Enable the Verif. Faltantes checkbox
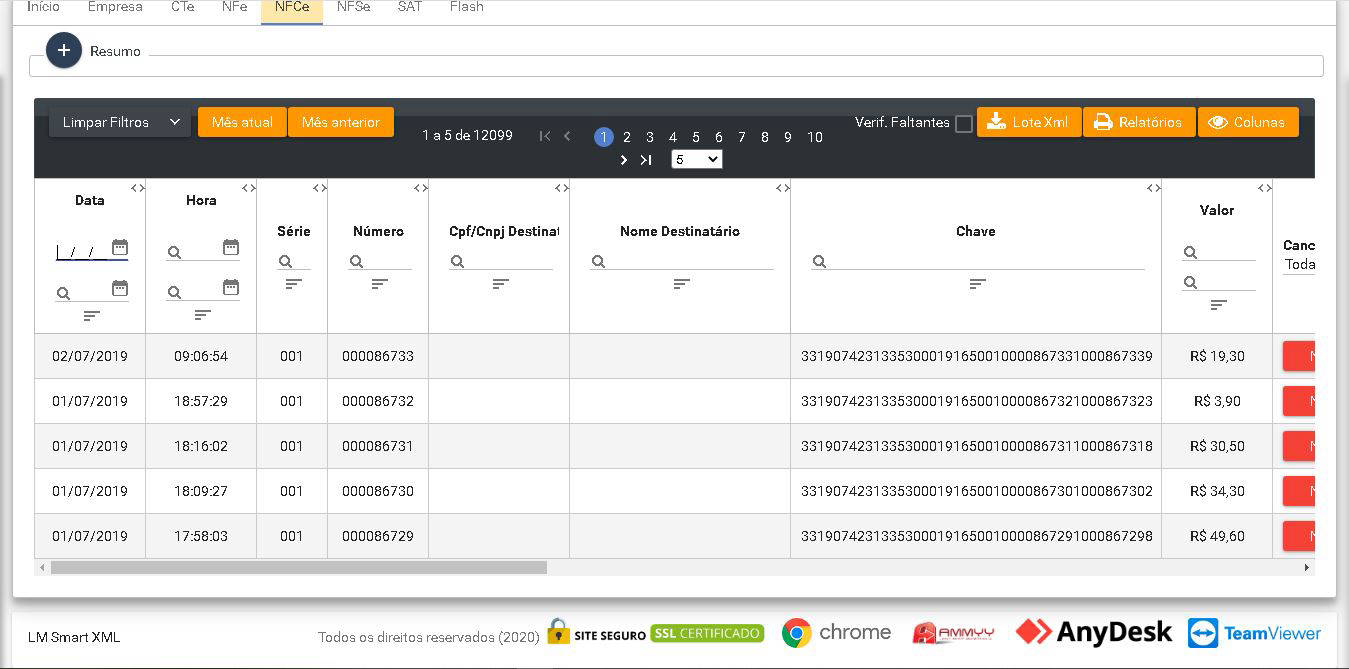Image resolution: width=1349 pixels, height=669 pixels. (x=963, y=124)
